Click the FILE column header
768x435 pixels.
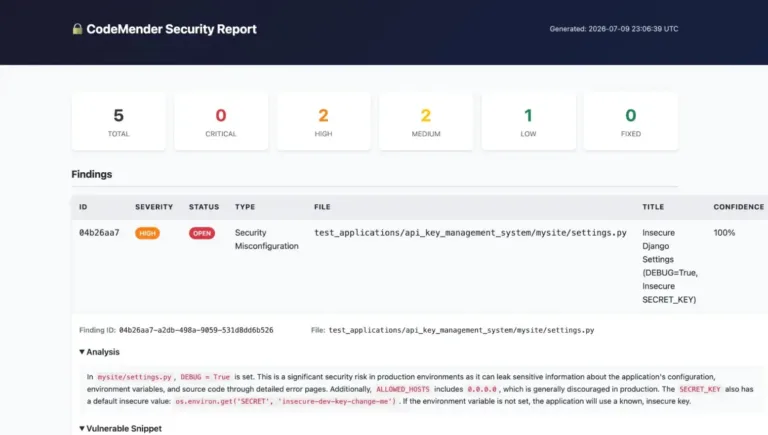coord(322,207)
